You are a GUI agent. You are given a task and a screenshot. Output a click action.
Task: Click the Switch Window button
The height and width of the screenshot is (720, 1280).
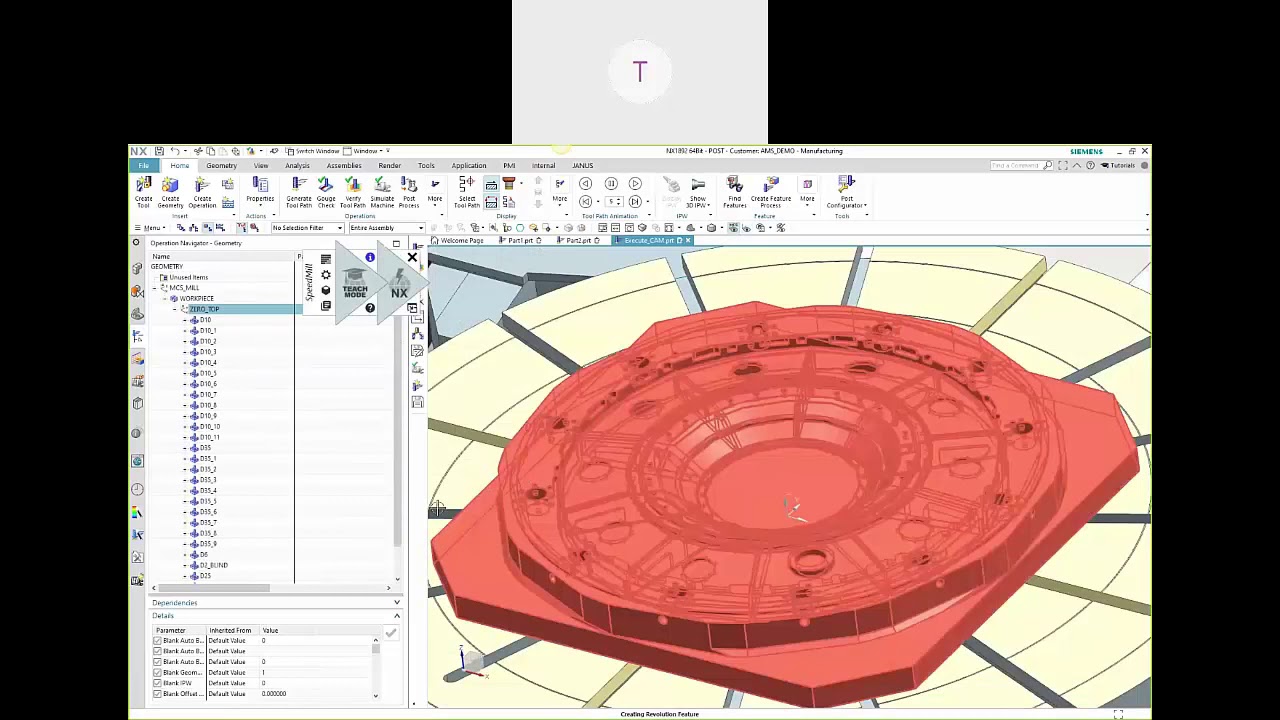coord(313,151)
